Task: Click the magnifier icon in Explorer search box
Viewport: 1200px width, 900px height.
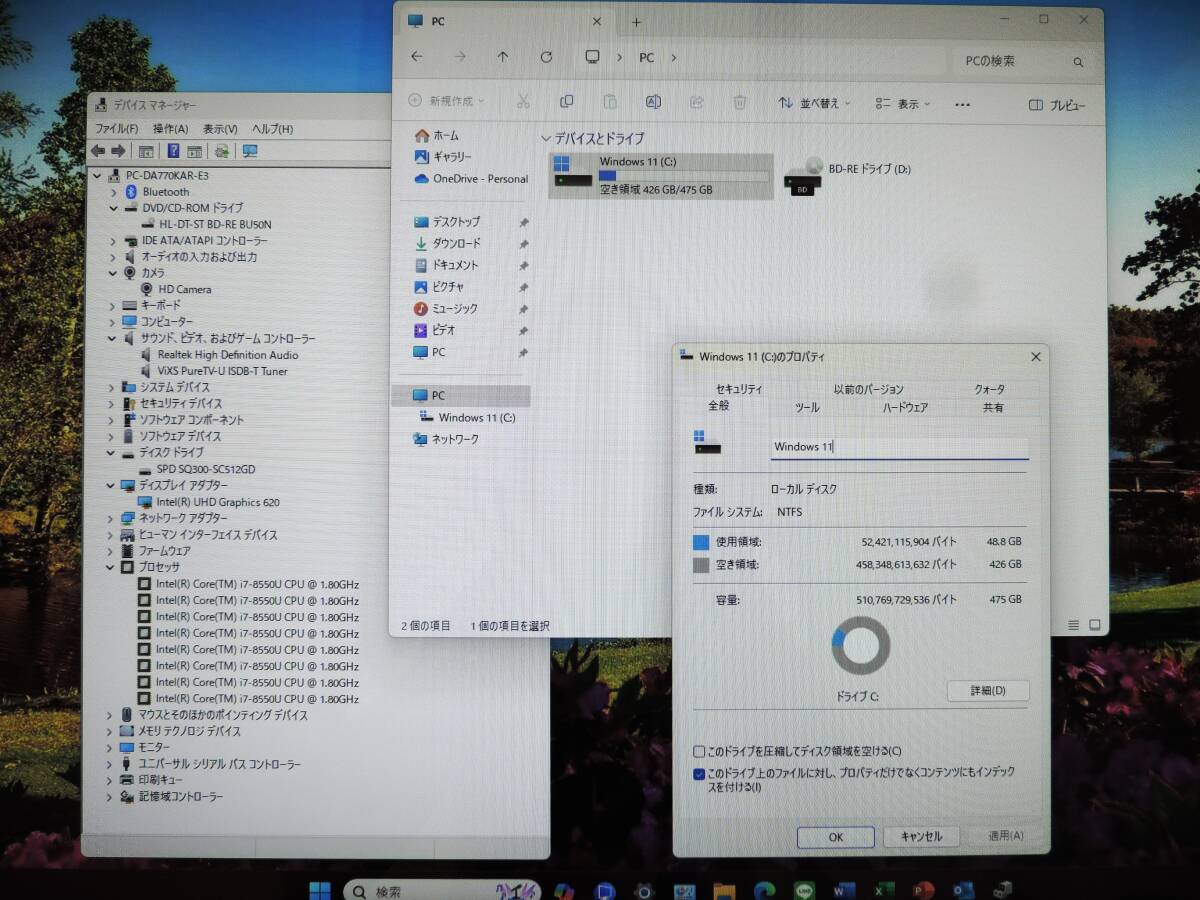Action: pos(1078,62)
